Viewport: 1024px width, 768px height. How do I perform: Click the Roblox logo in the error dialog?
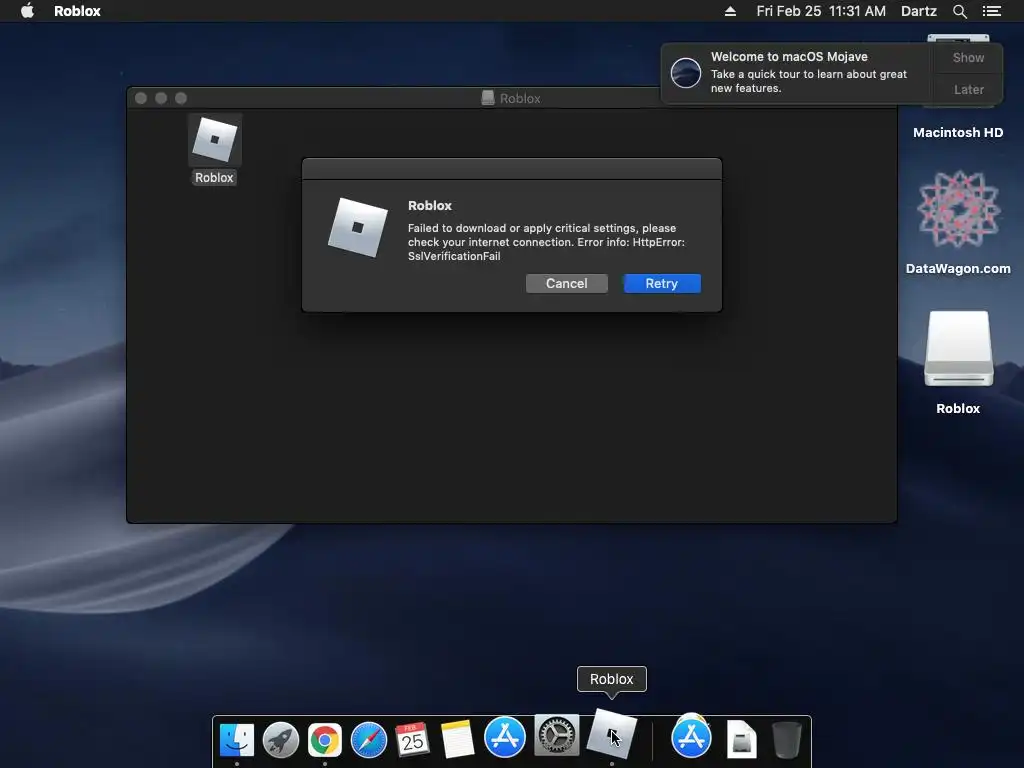358,227
